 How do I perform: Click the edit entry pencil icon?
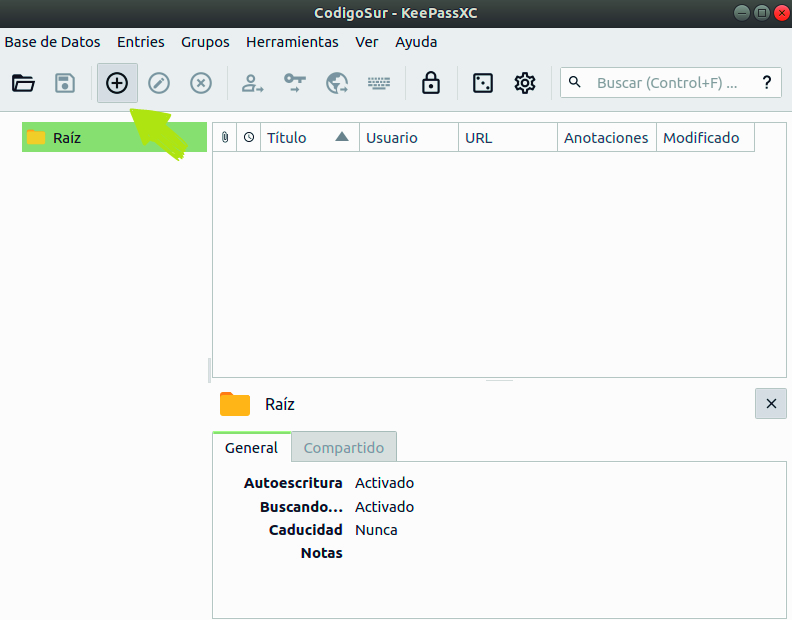(159, 83)
